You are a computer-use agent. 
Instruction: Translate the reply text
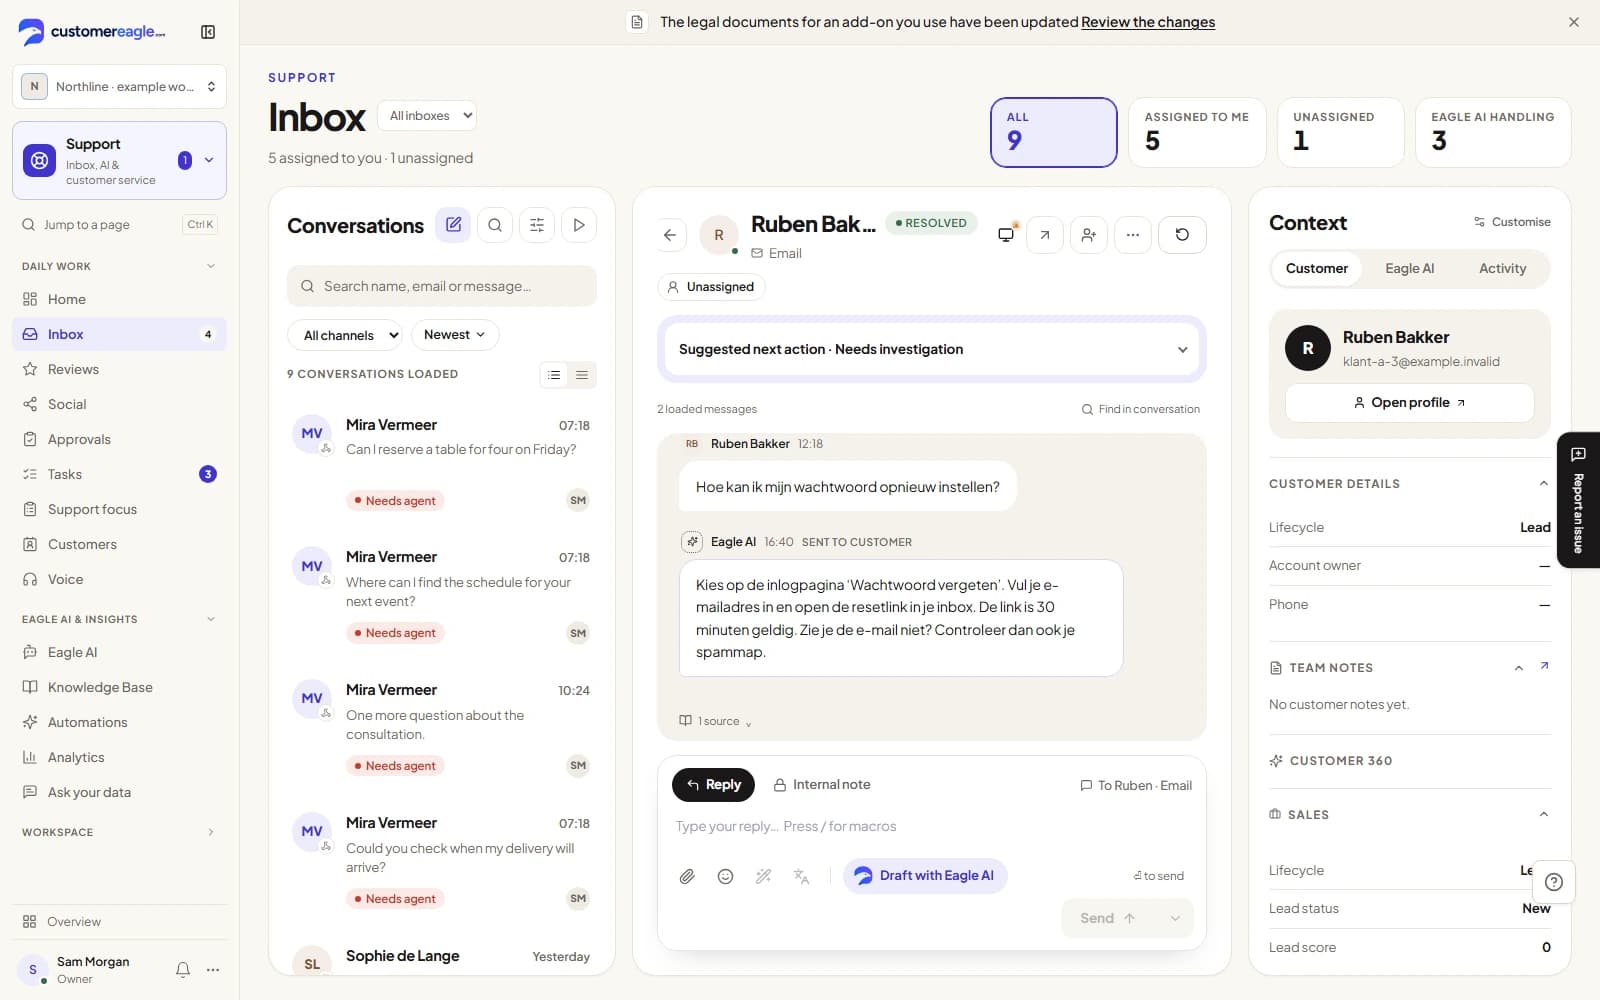(801, 876)
